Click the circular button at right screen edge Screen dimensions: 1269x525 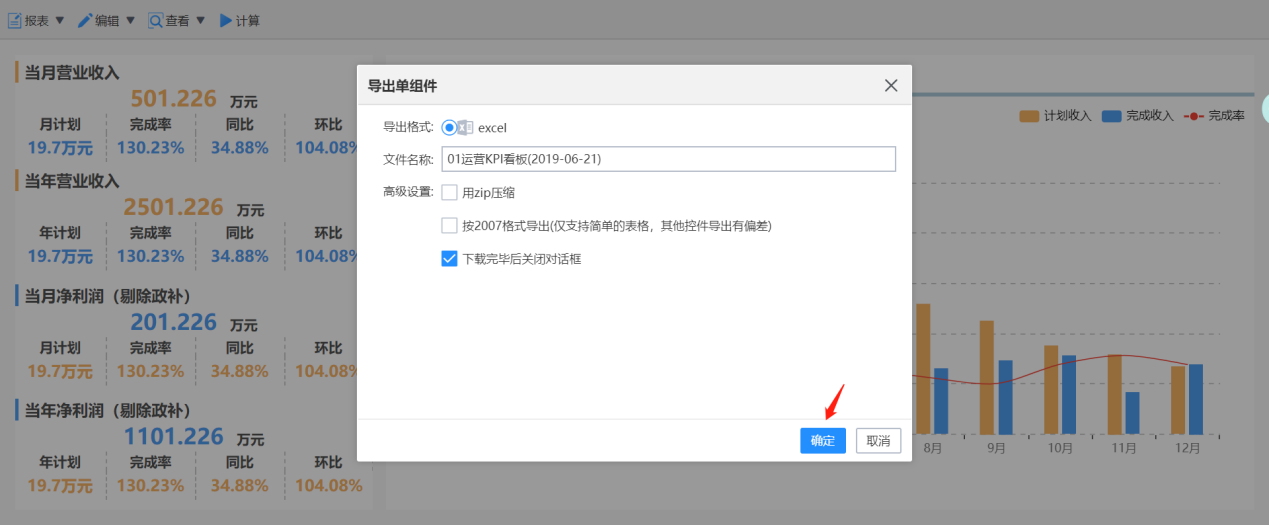[x=1264, y=107]
